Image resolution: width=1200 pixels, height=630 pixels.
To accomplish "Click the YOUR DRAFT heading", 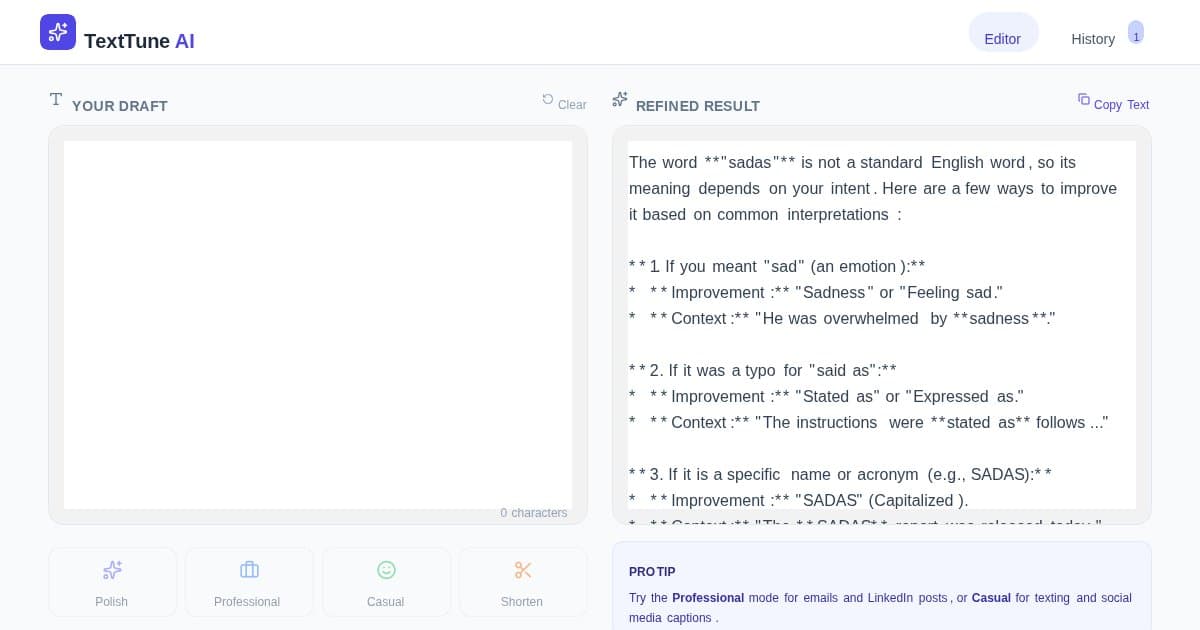I will coord(120,106).
